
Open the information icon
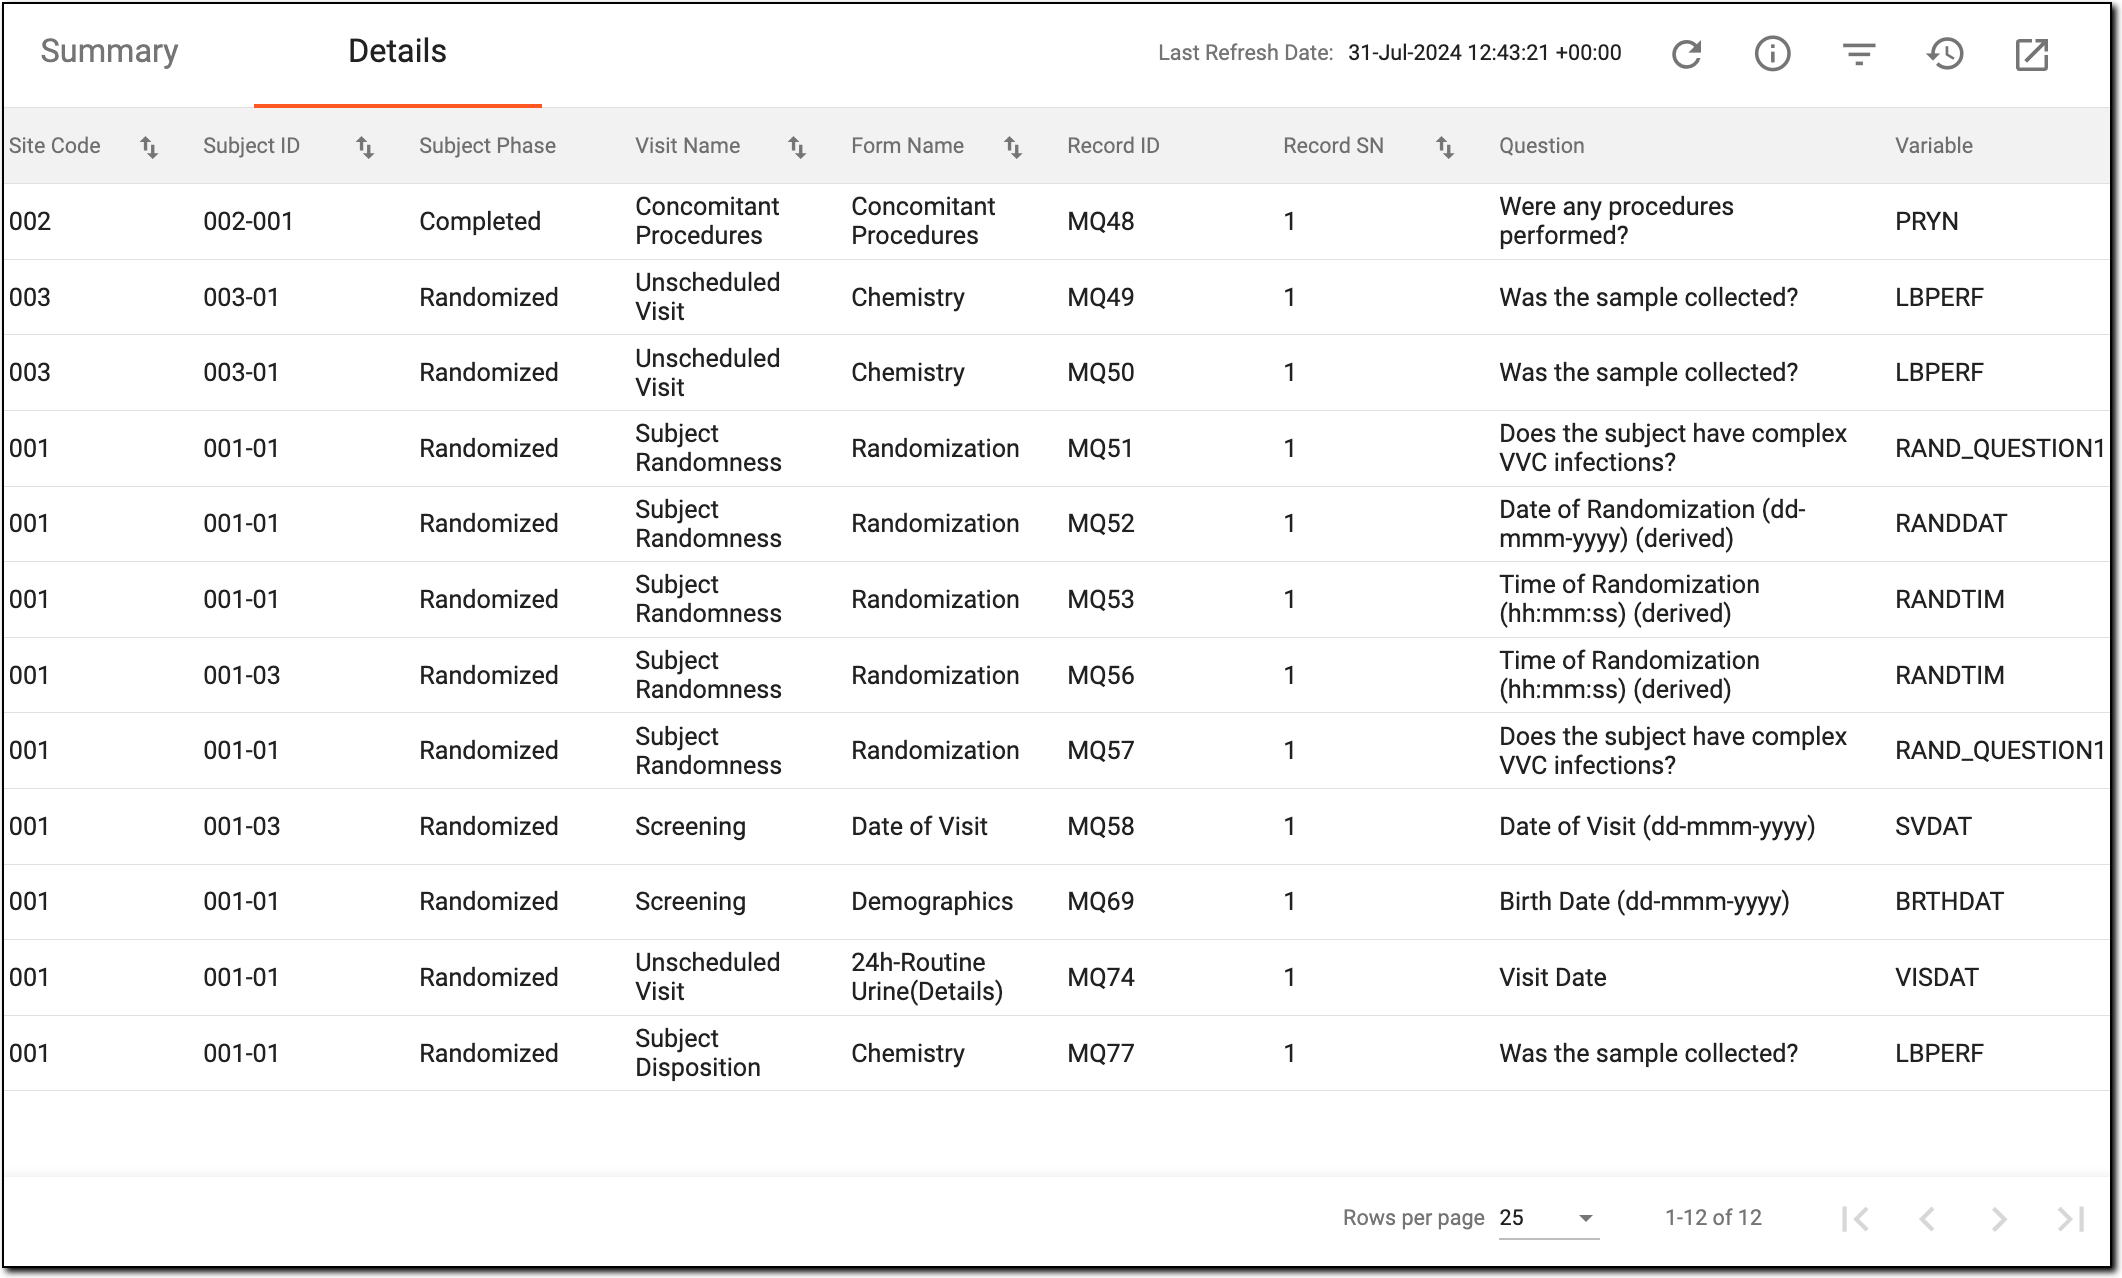1772,53
